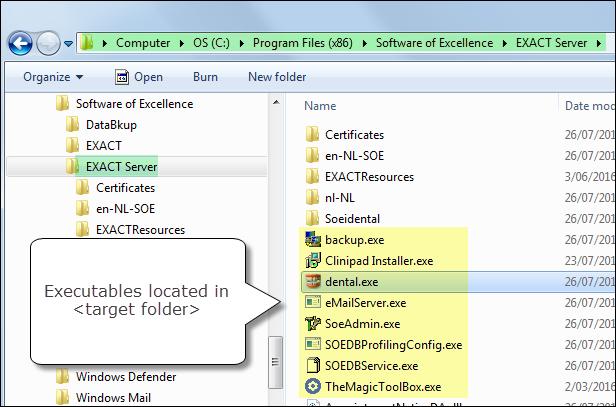This screenshot has height=407, width=616.
Task: Select EXACT folder in the tree
Action: [104, 146]
